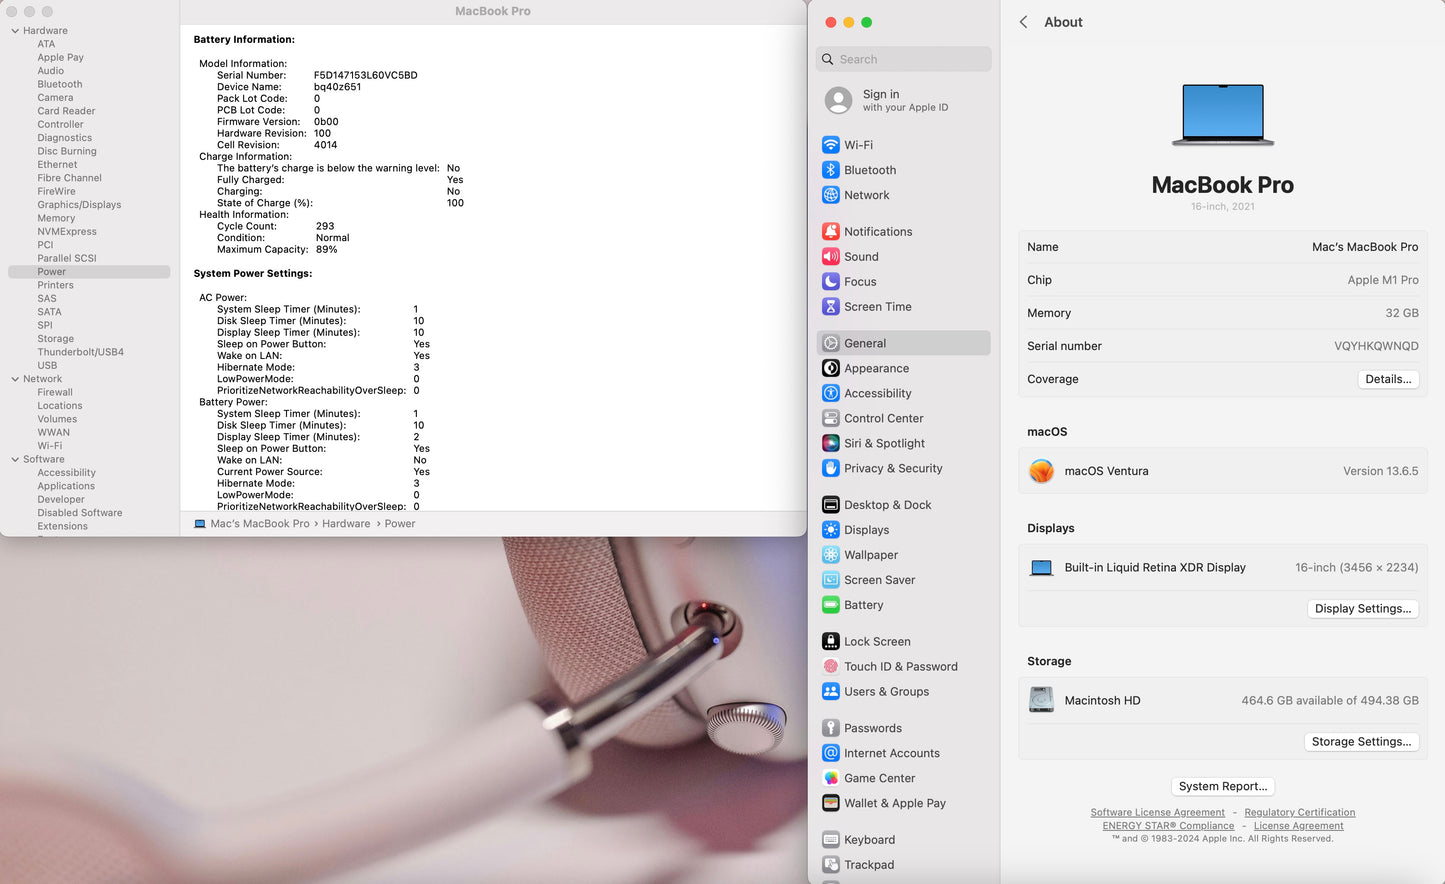Select Power in the Hardware list
The image size is (1445, 884).
[x=89, y=272]
